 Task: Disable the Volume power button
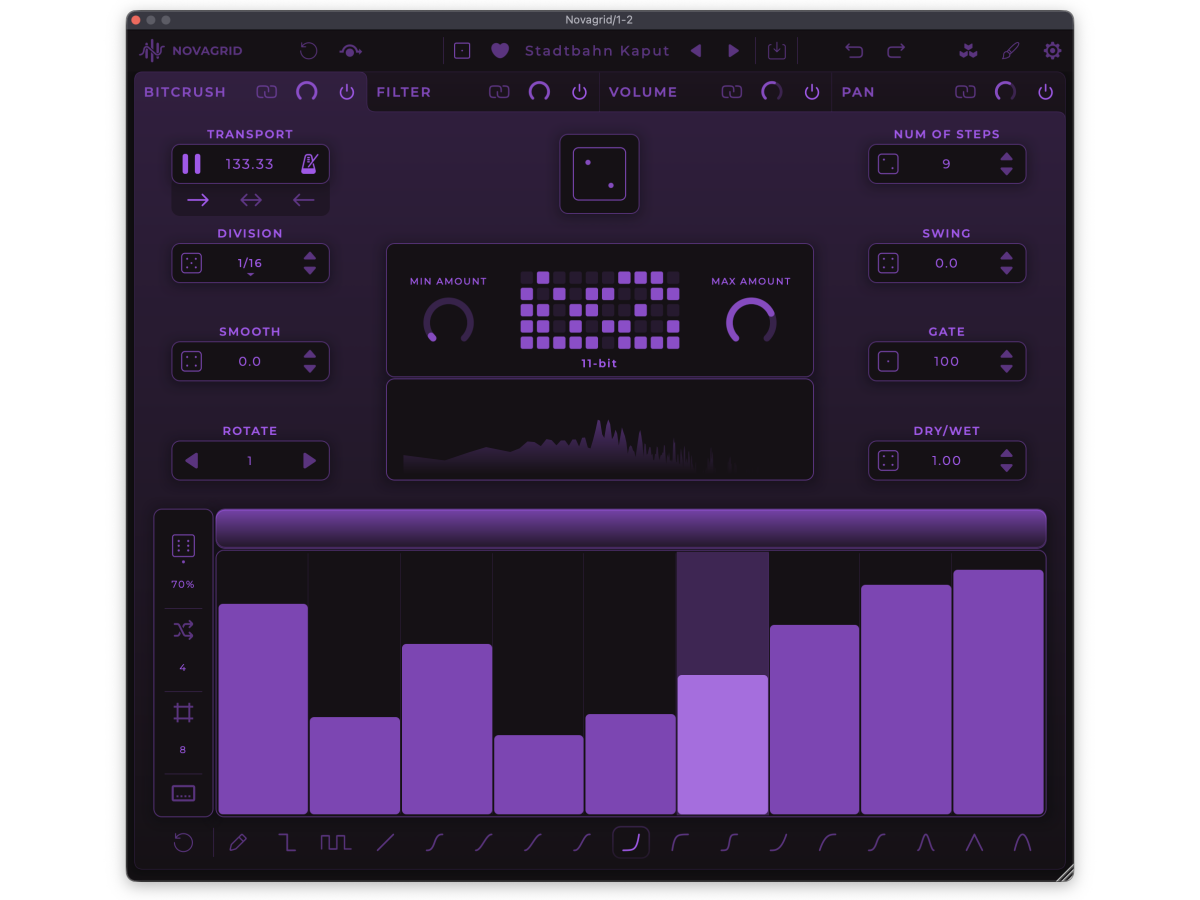812,92
